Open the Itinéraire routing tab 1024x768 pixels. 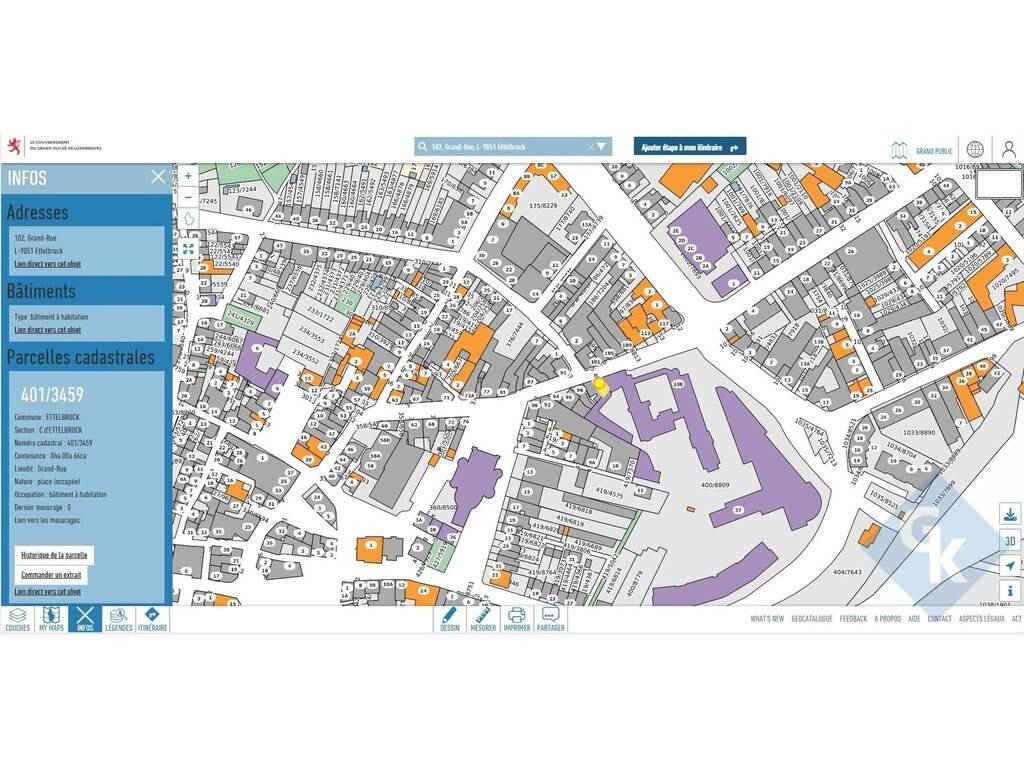pyautogui.click(x=152, y=619)
